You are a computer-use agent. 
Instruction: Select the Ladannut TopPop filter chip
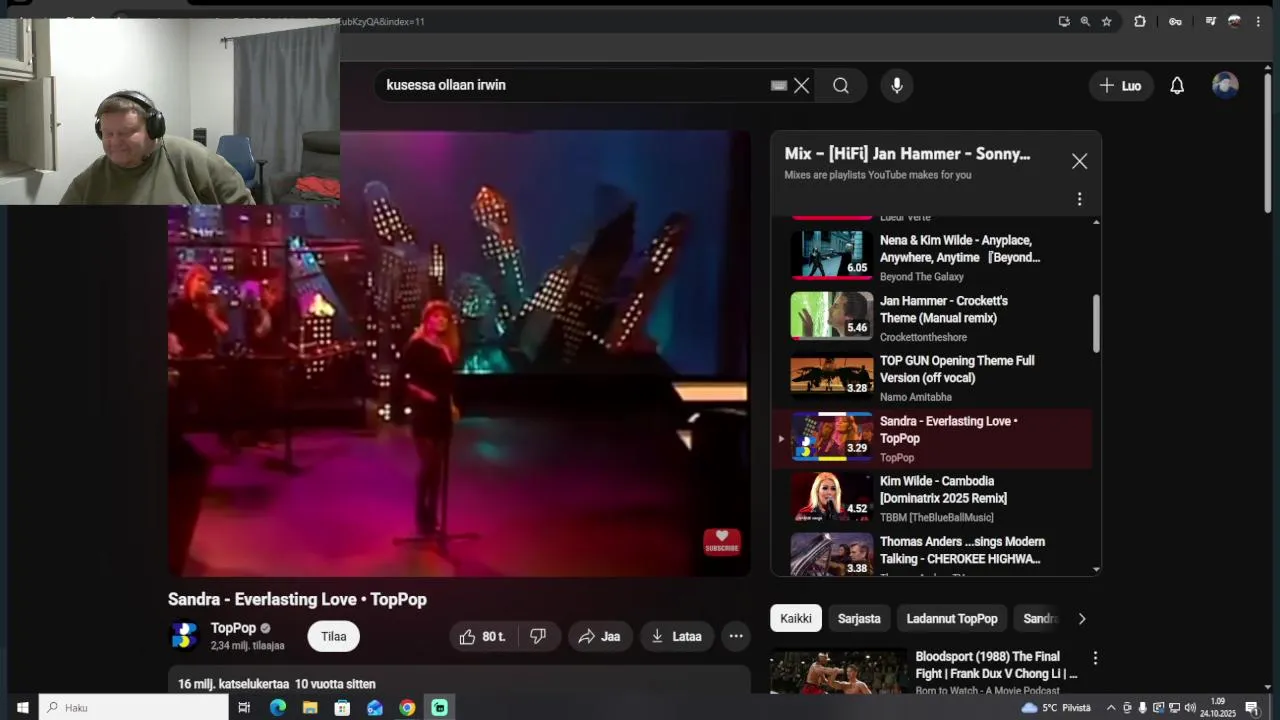[x=952, y=619]
